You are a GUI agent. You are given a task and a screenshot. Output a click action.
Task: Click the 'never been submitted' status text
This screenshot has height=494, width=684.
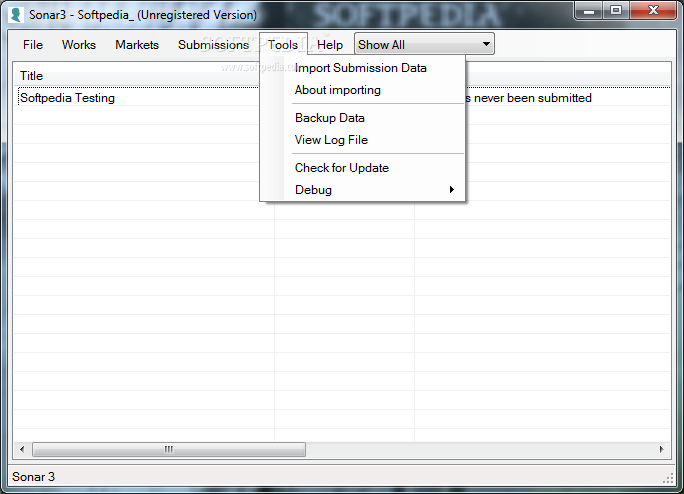(532, 98)
